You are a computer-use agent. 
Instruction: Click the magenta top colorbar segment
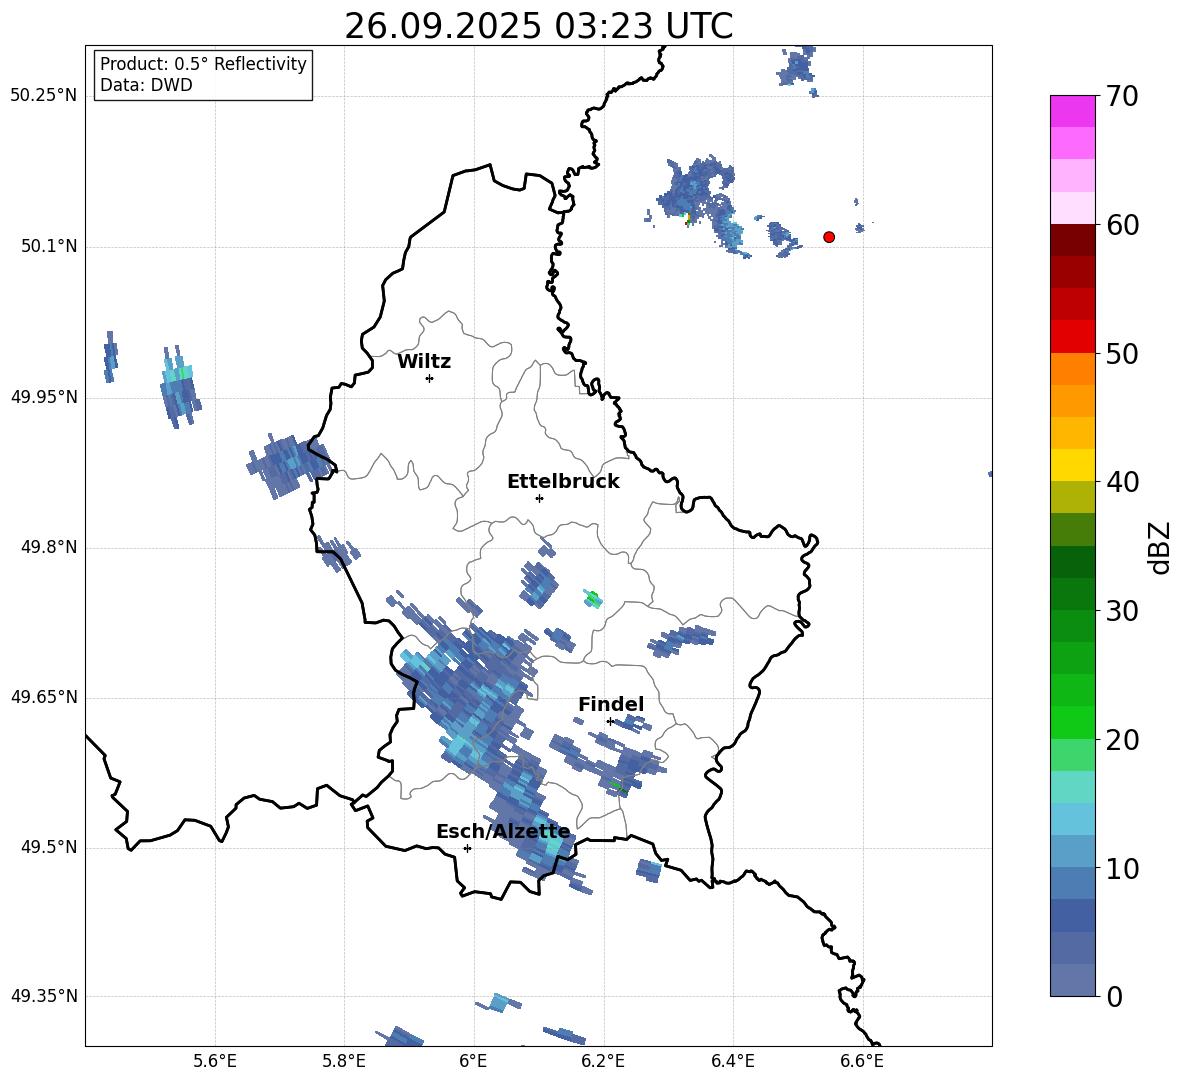tap(1073, 111)
